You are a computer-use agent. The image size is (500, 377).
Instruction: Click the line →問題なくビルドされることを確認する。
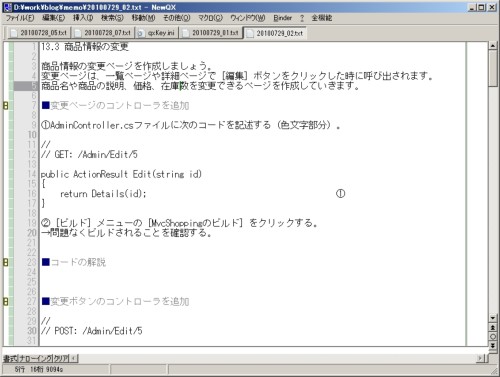(126, 233)
